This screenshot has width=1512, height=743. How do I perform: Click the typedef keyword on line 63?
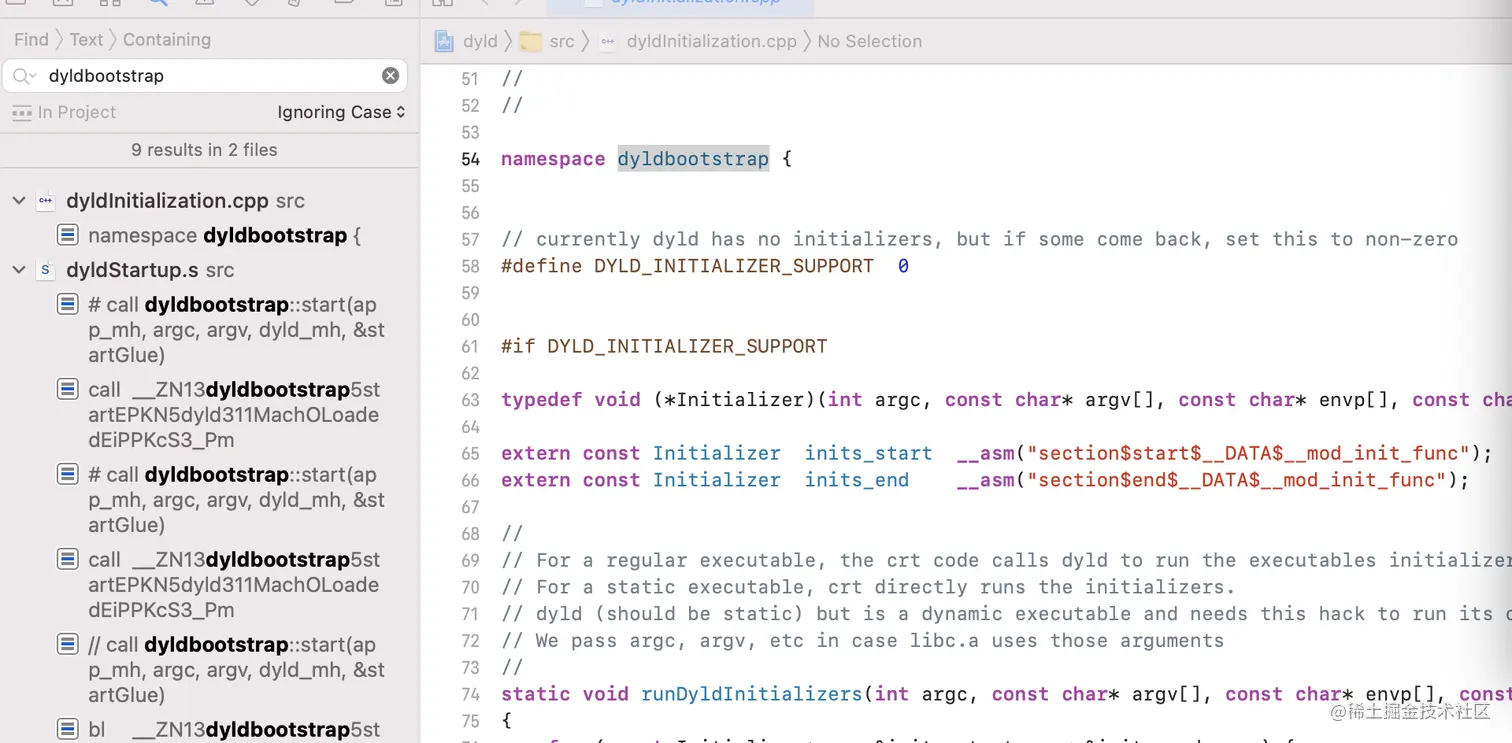541,400
